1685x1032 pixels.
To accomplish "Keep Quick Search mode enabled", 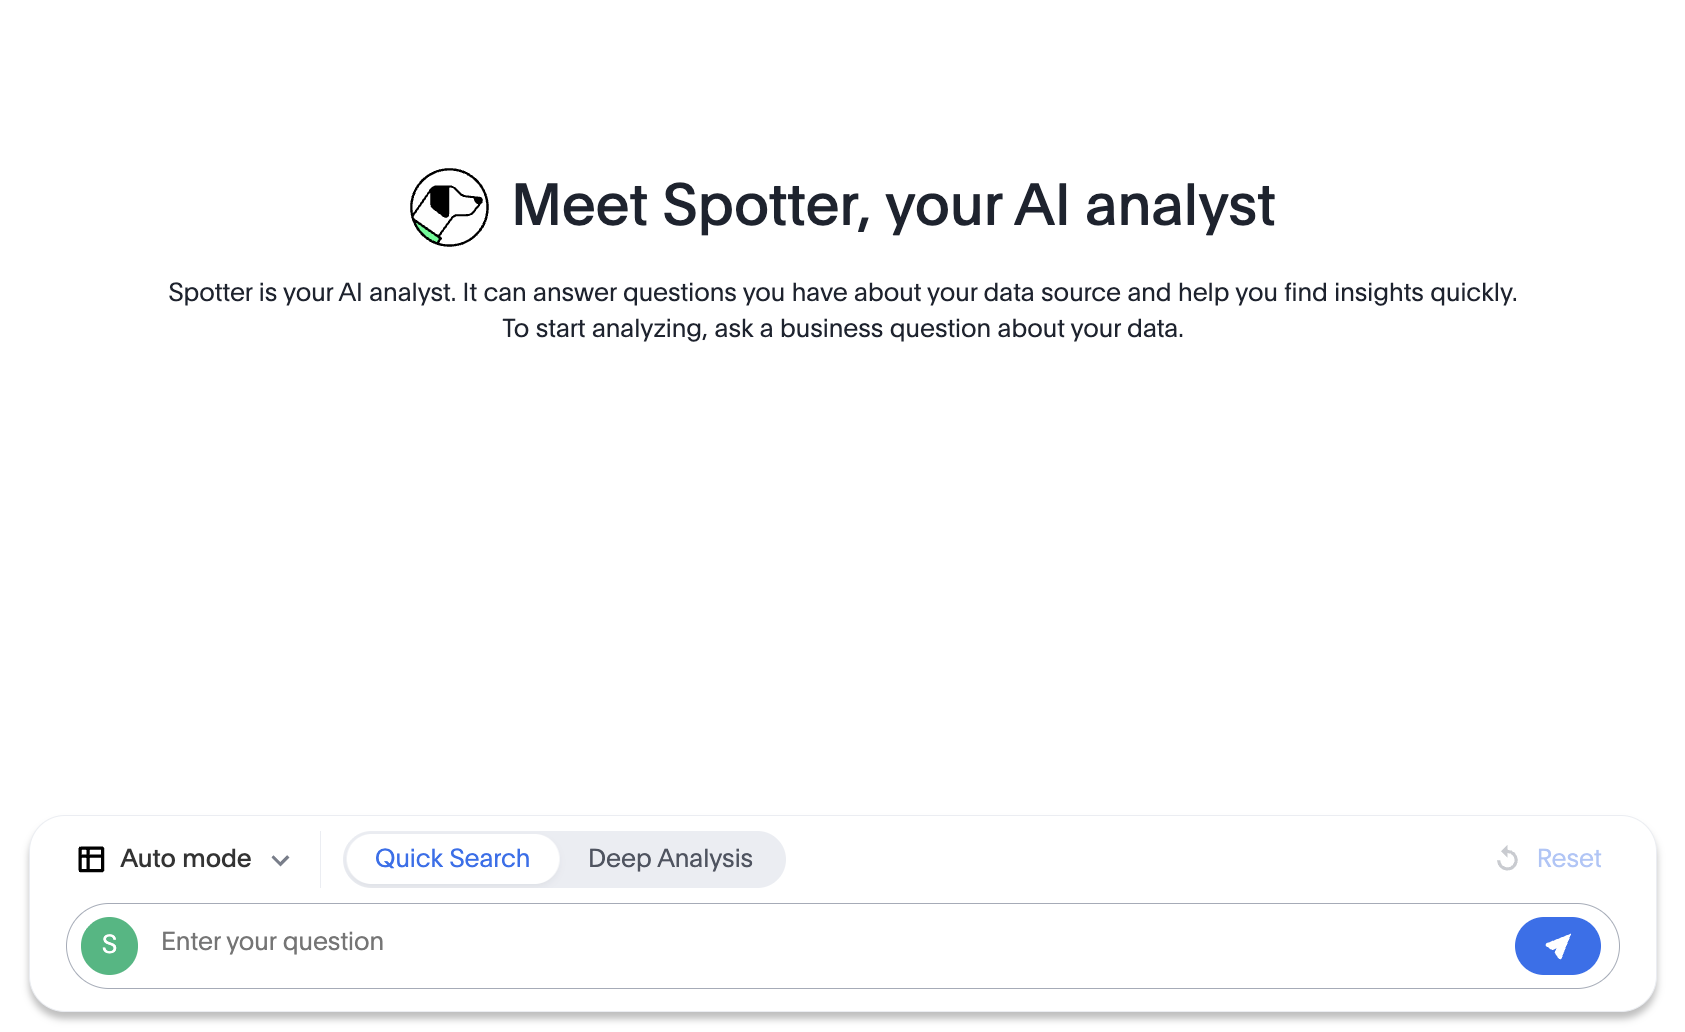I will click(451, 858).
